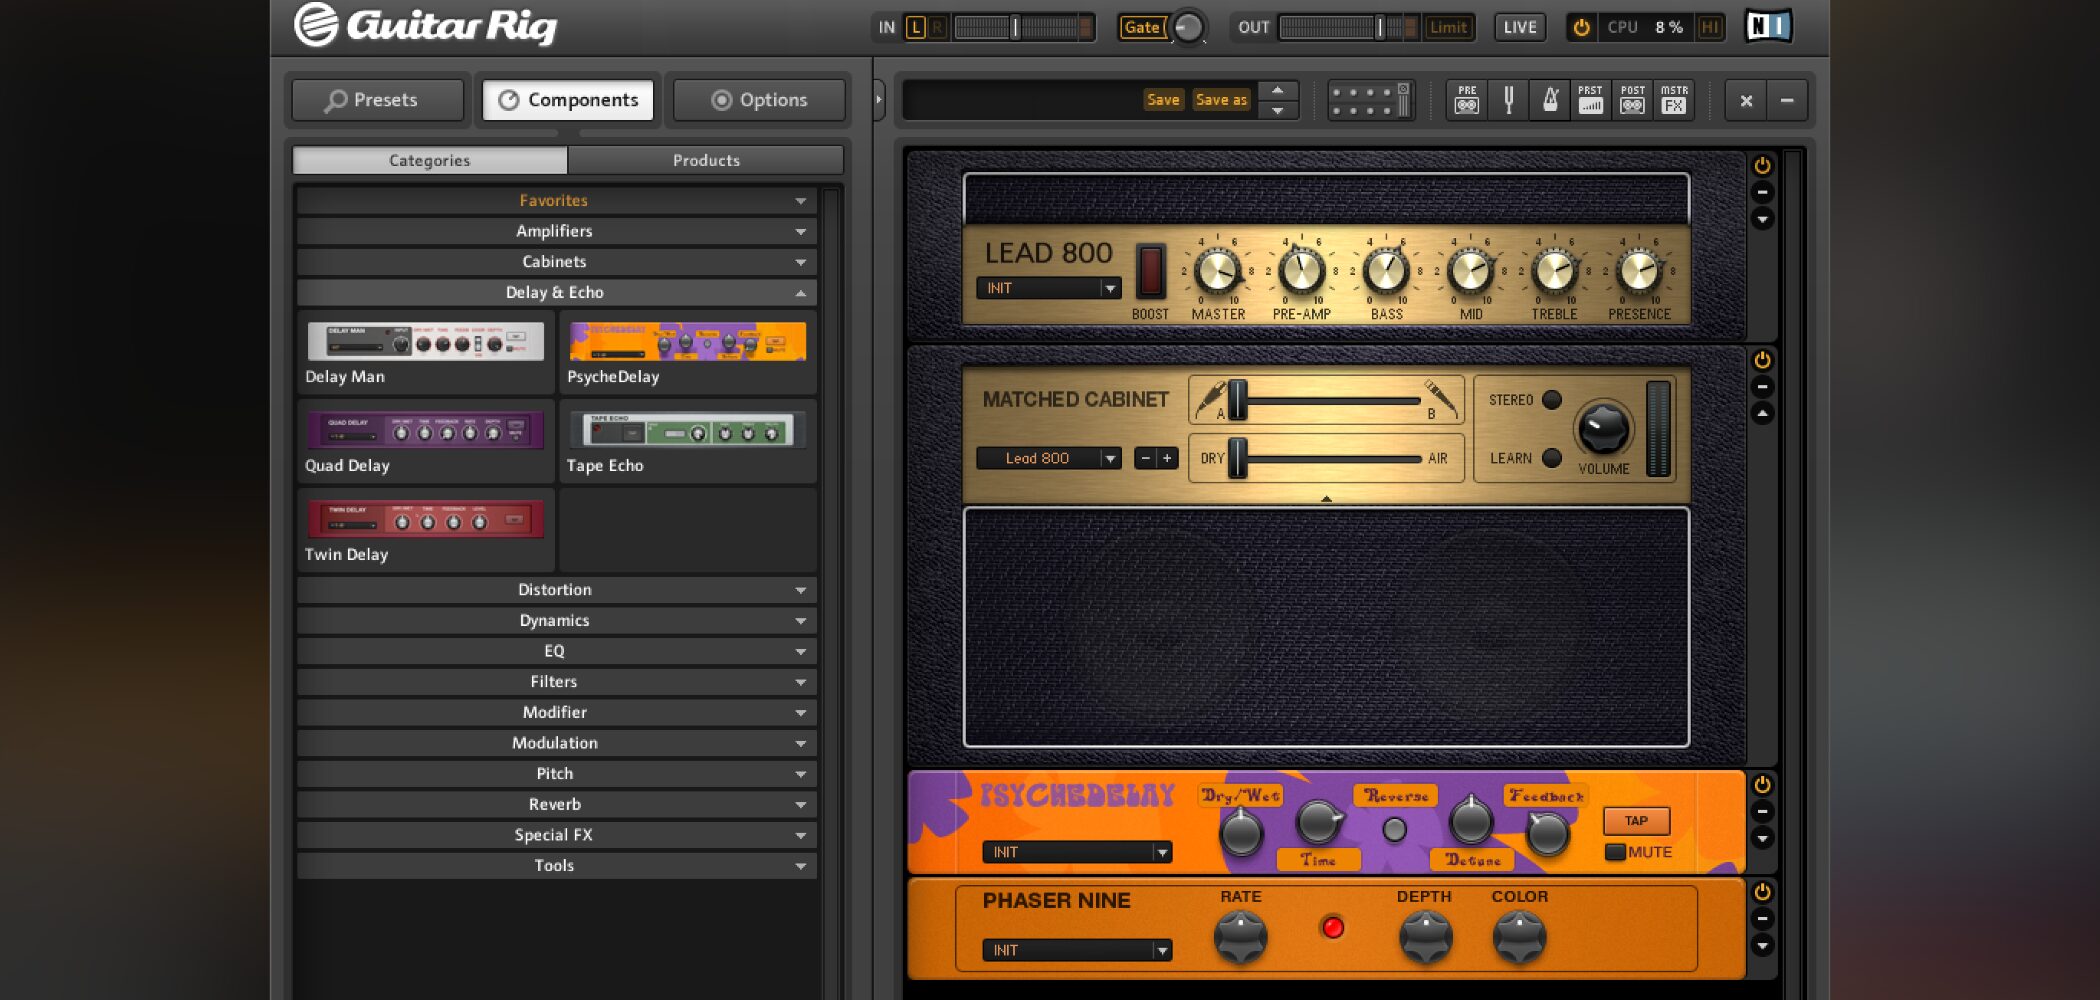The width and height of the screenshot is (2100, 1000).
Task: Click the Native Instruments NI logo
Action: click(1768, 26)
